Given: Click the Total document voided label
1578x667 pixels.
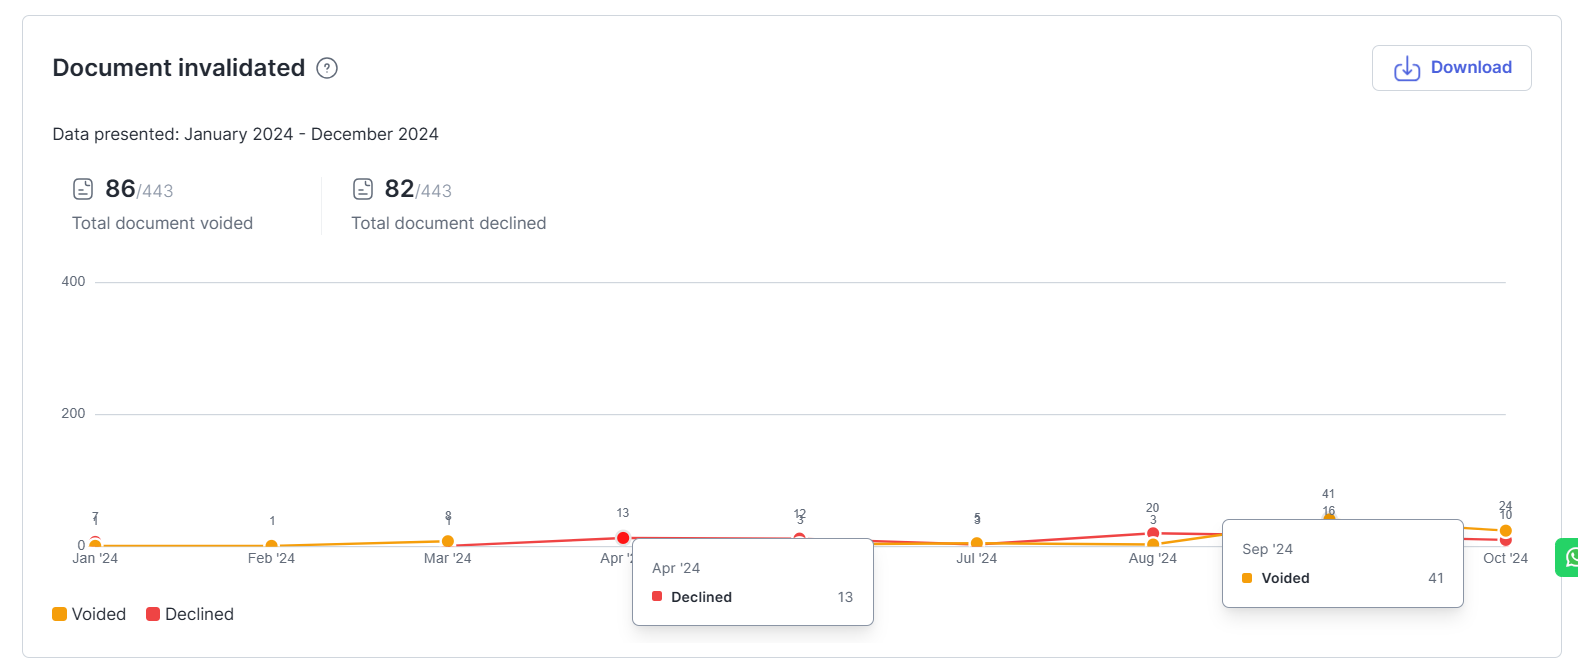Looking at the screenshot, I should [x=162, y=223].
